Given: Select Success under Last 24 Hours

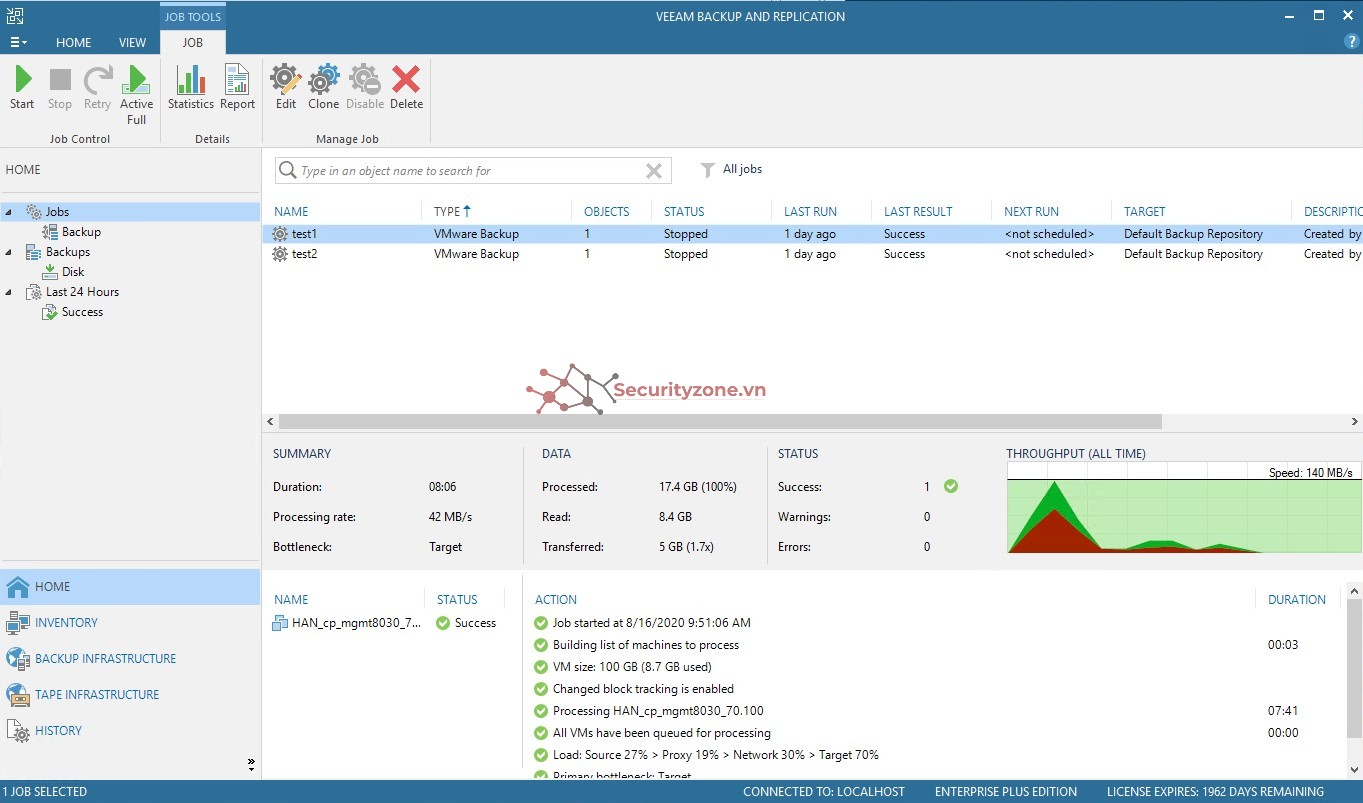Looking at the screenshot, I should 82,312.
